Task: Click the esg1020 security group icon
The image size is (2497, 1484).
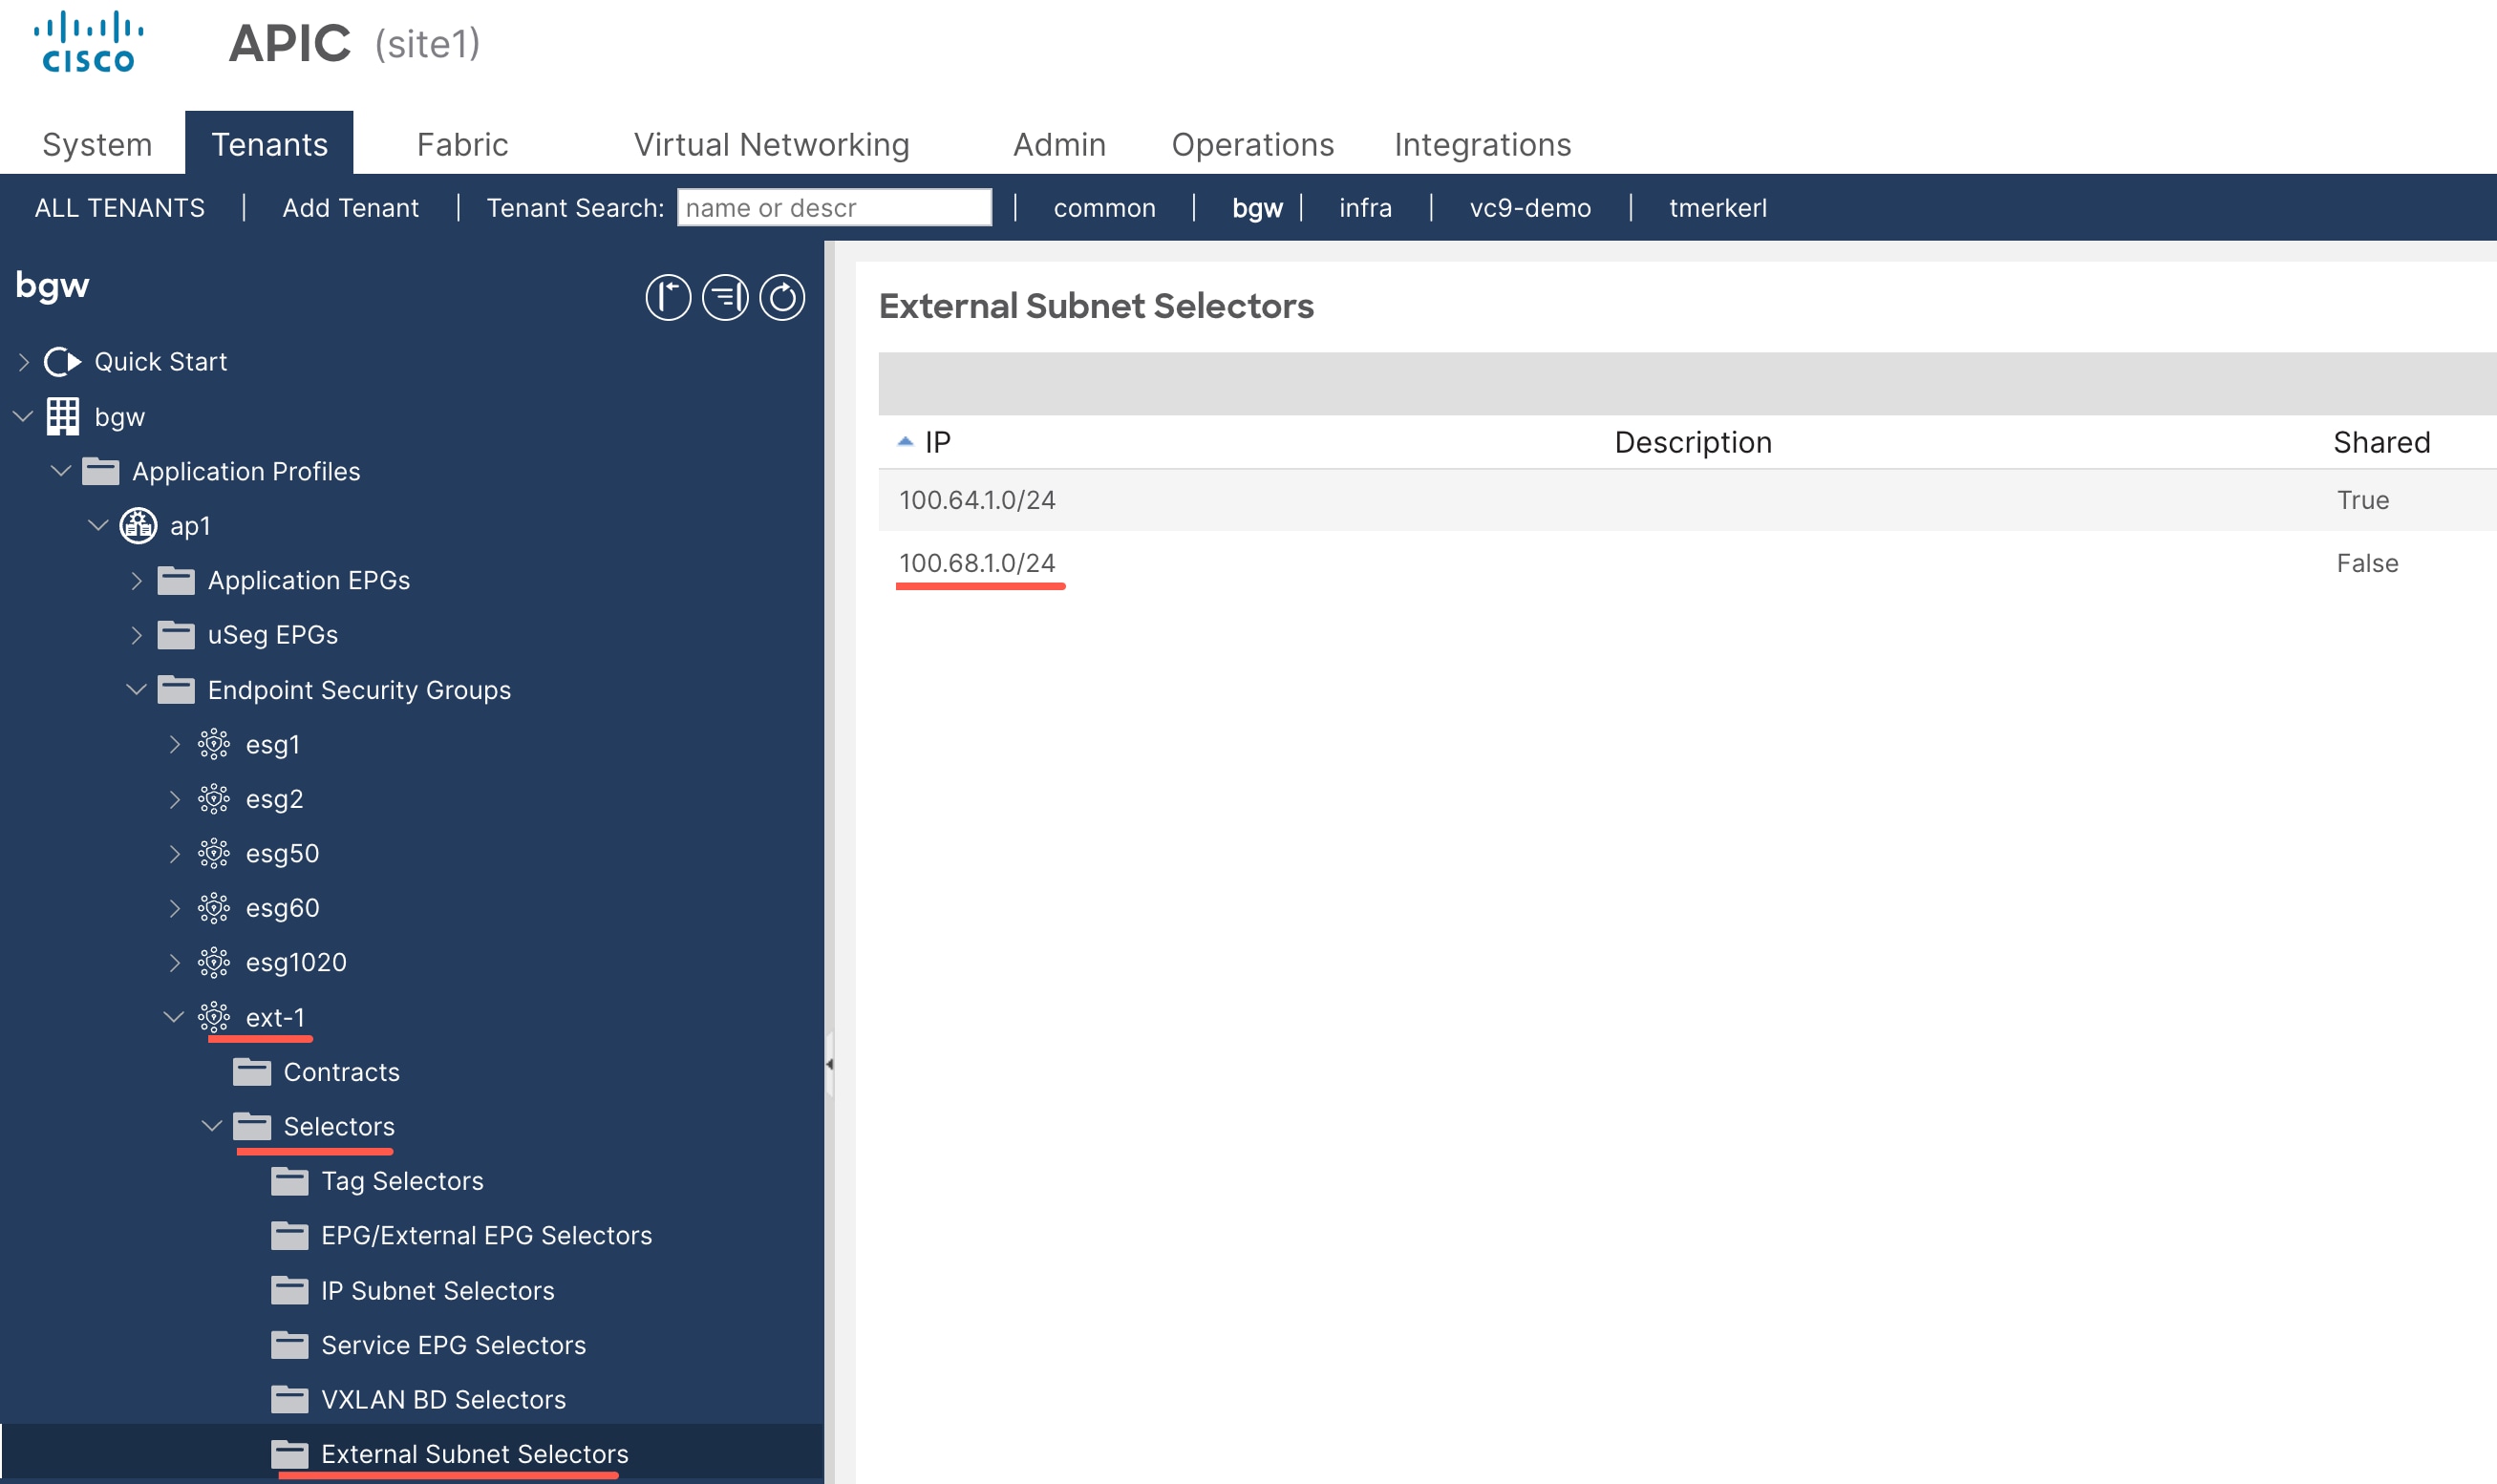Action: tap(214, 962)
